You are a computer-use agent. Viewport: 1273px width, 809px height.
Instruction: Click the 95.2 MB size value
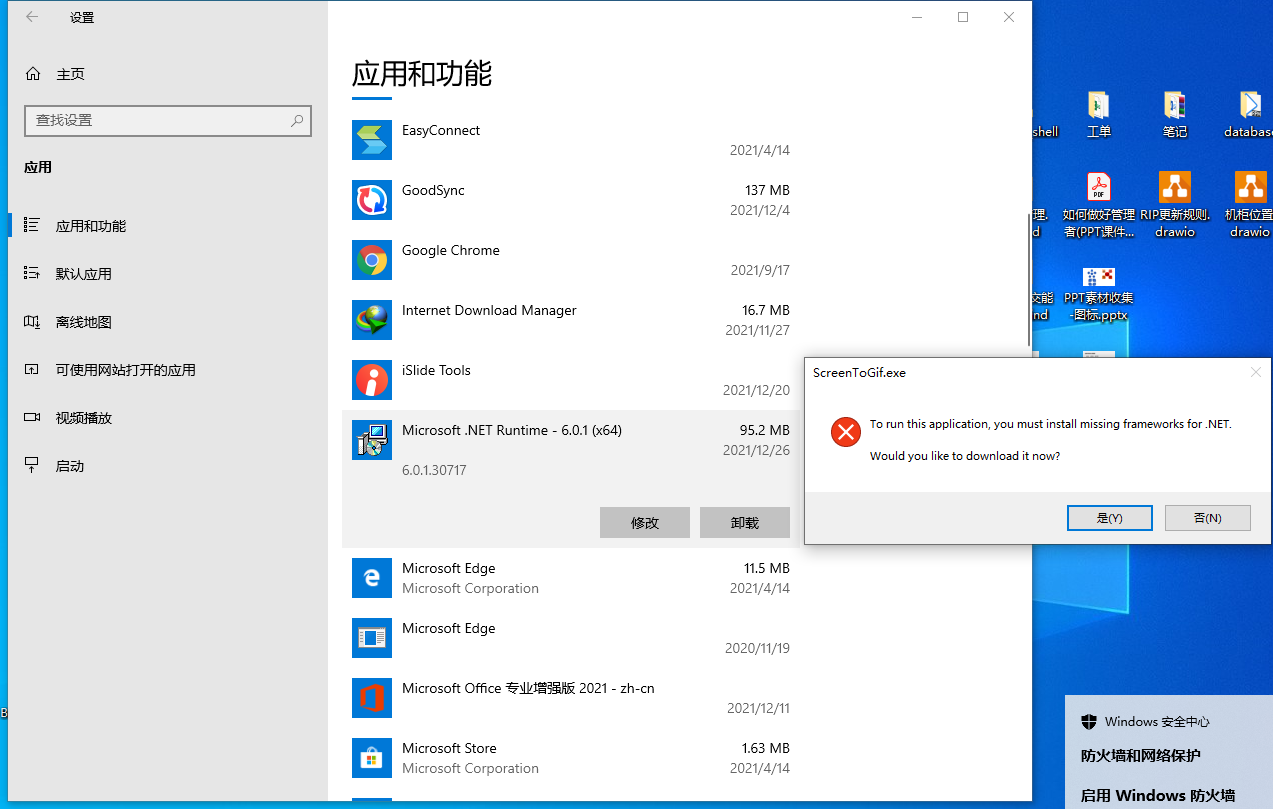[765, 430]
